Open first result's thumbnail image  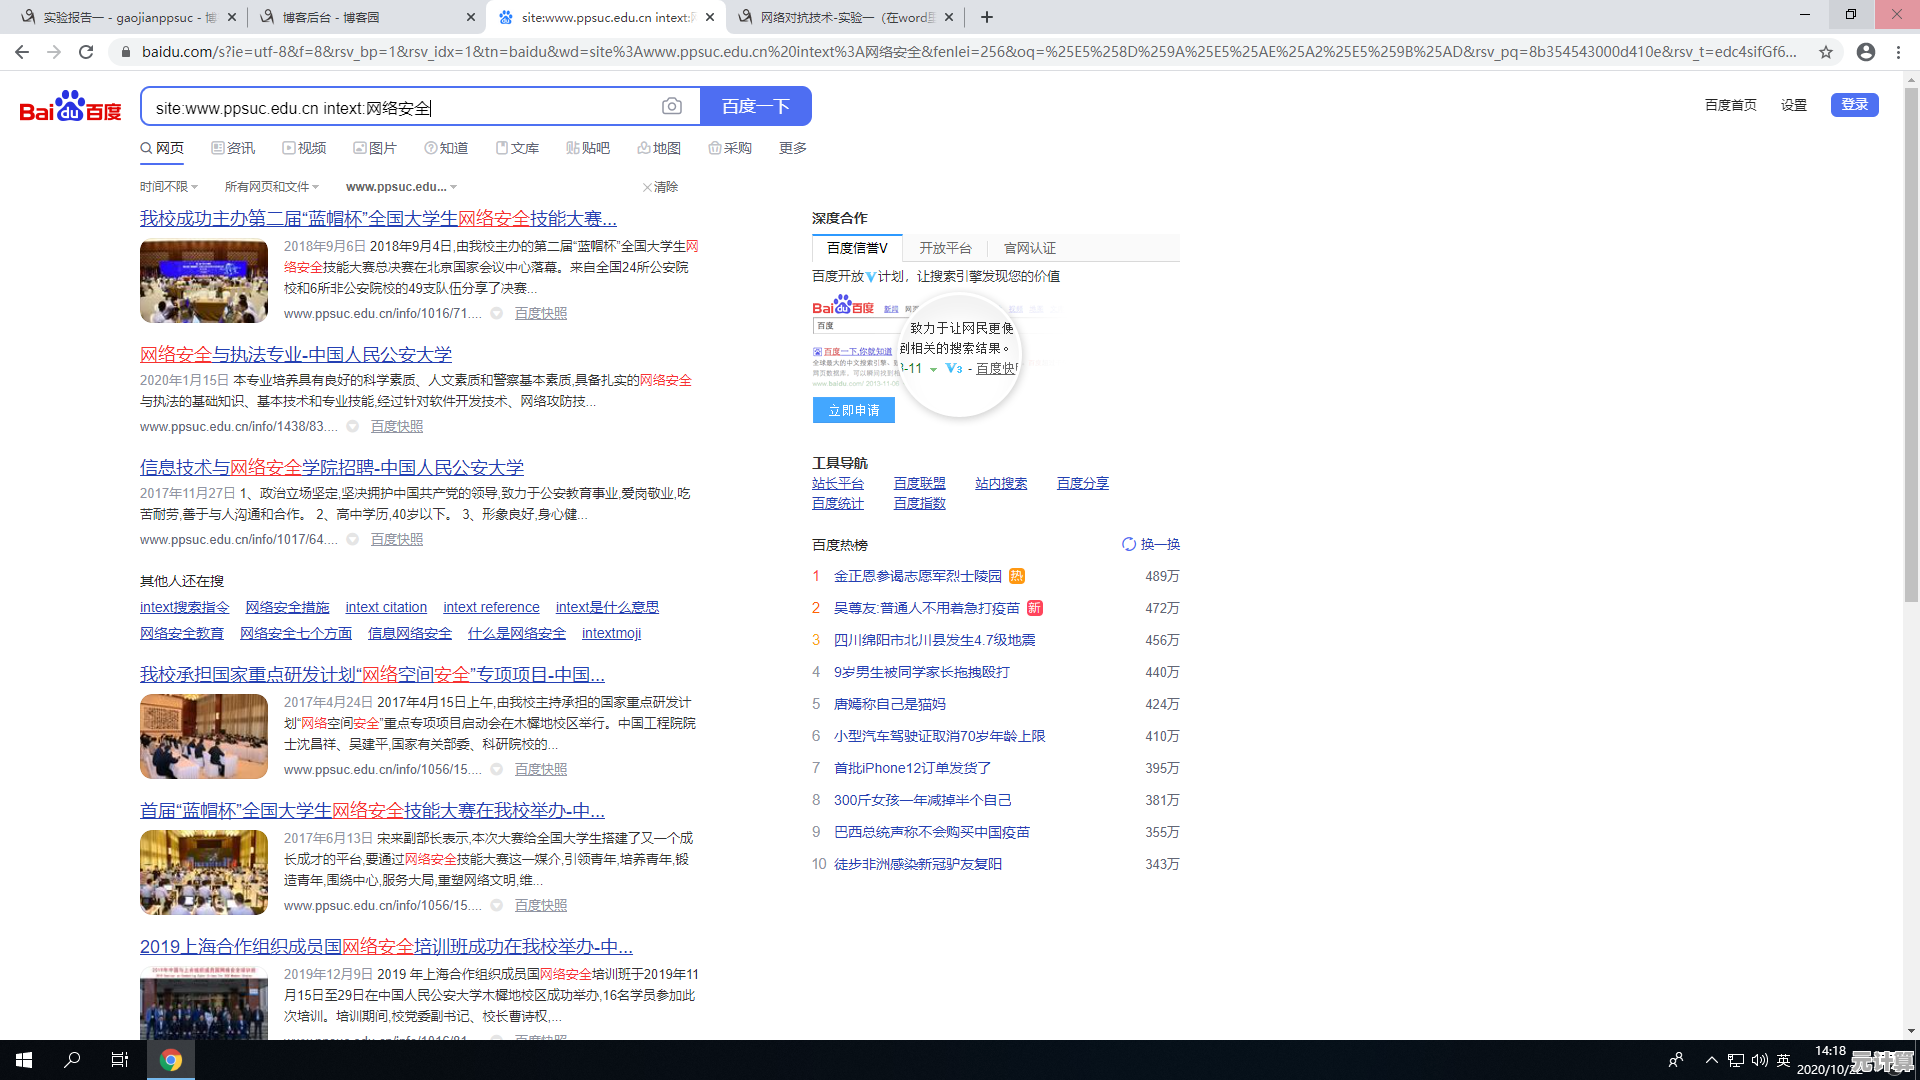[204, 281]
